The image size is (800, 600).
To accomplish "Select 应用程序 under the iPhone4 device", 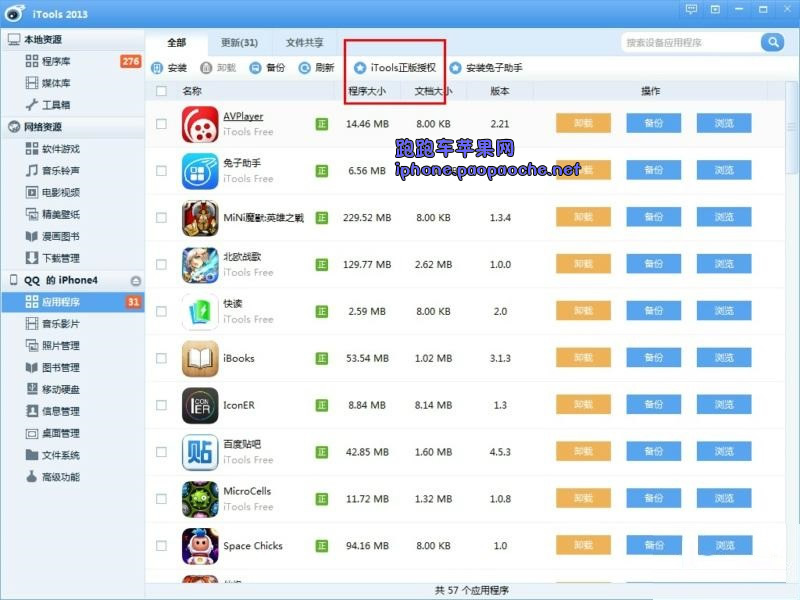I will pyautogui.click(x=72, y=302).
